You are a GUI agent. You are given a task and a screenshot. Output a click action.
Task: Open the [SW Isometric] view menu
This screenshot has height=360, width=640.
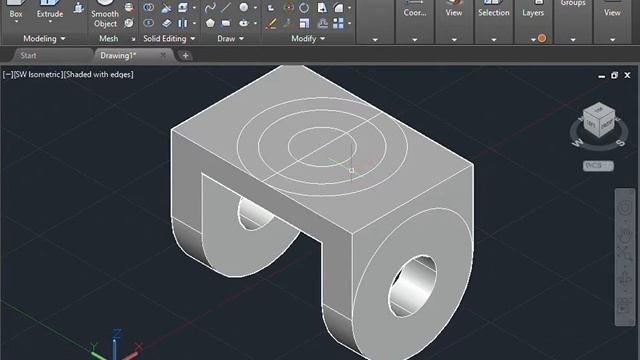38,74
